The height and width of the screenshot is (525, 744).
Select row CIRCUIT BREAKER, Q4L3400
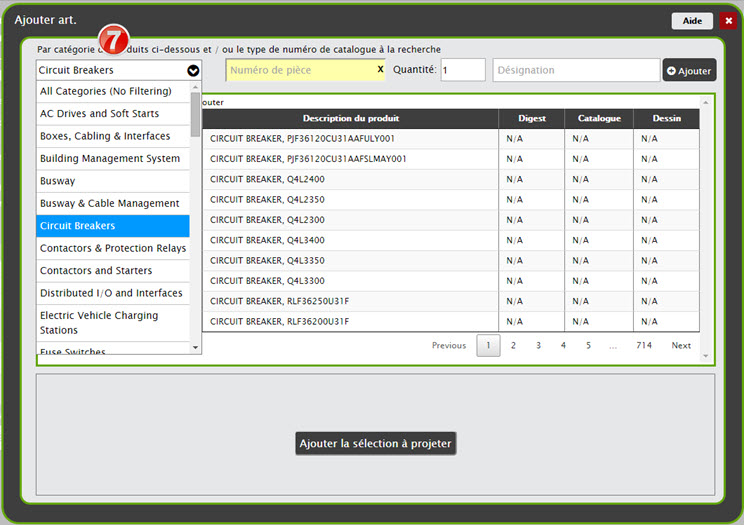(x=451, y=241)
